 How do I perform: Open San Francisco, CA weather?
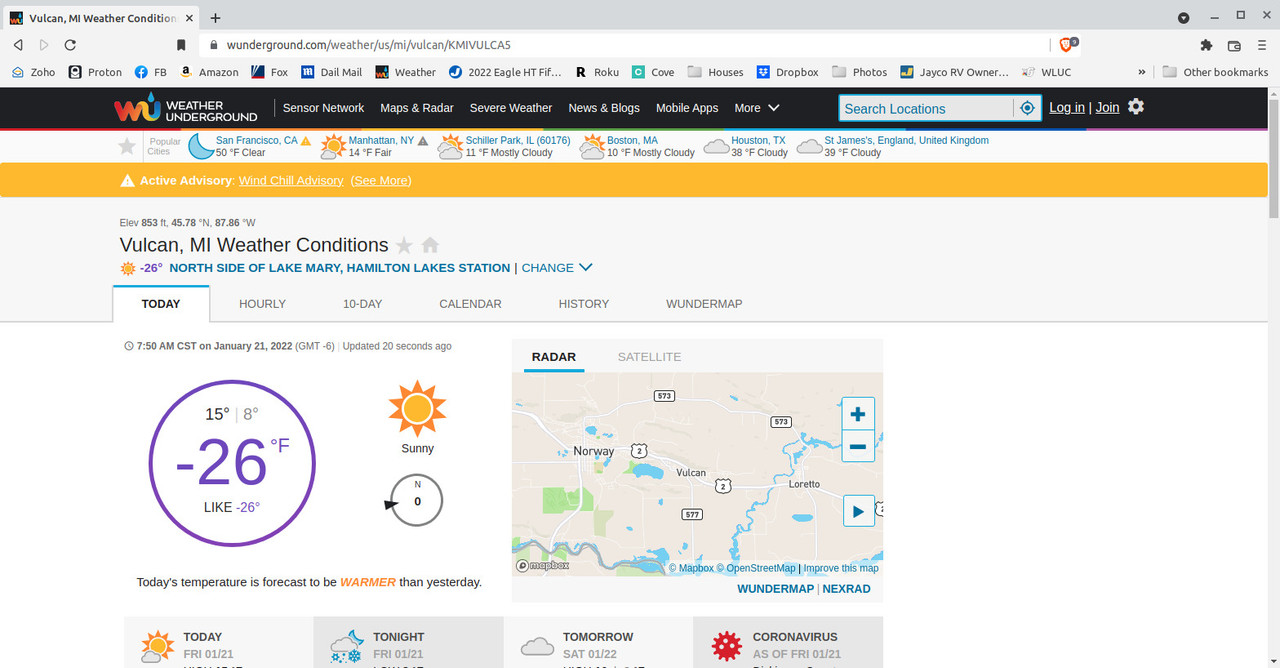point(257,141)
